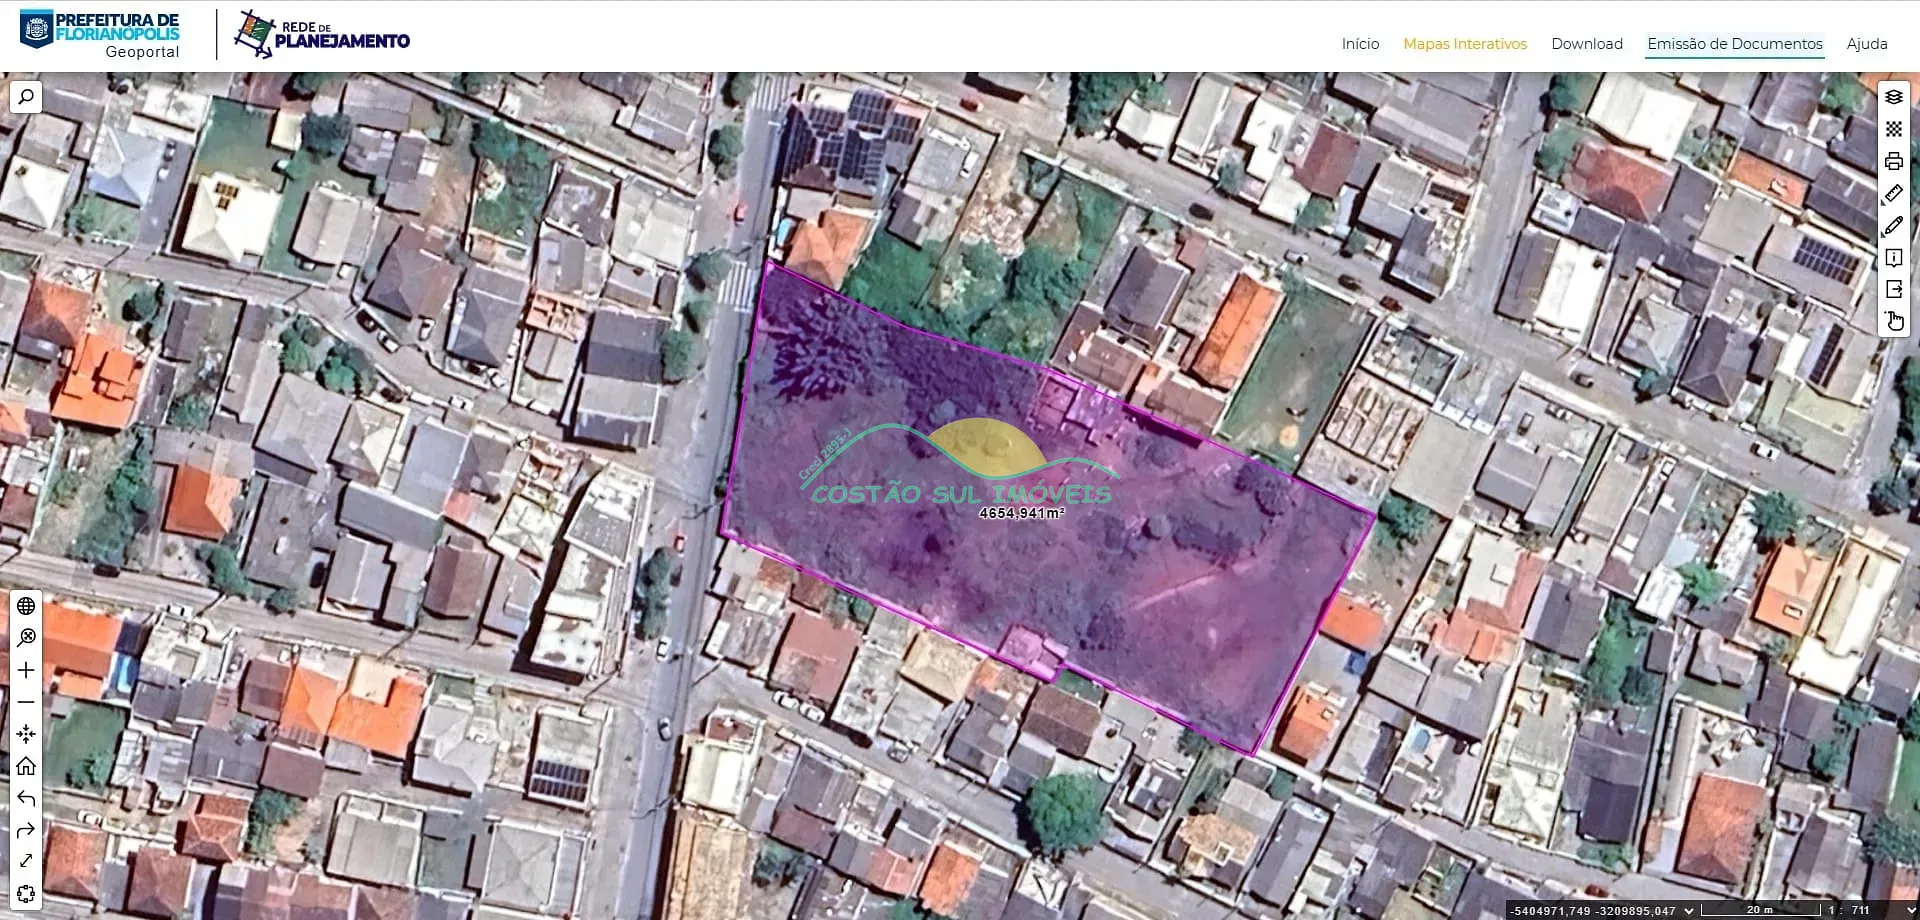Click the dashed selection frame icon
The image size is (1920, 920).
26,893
